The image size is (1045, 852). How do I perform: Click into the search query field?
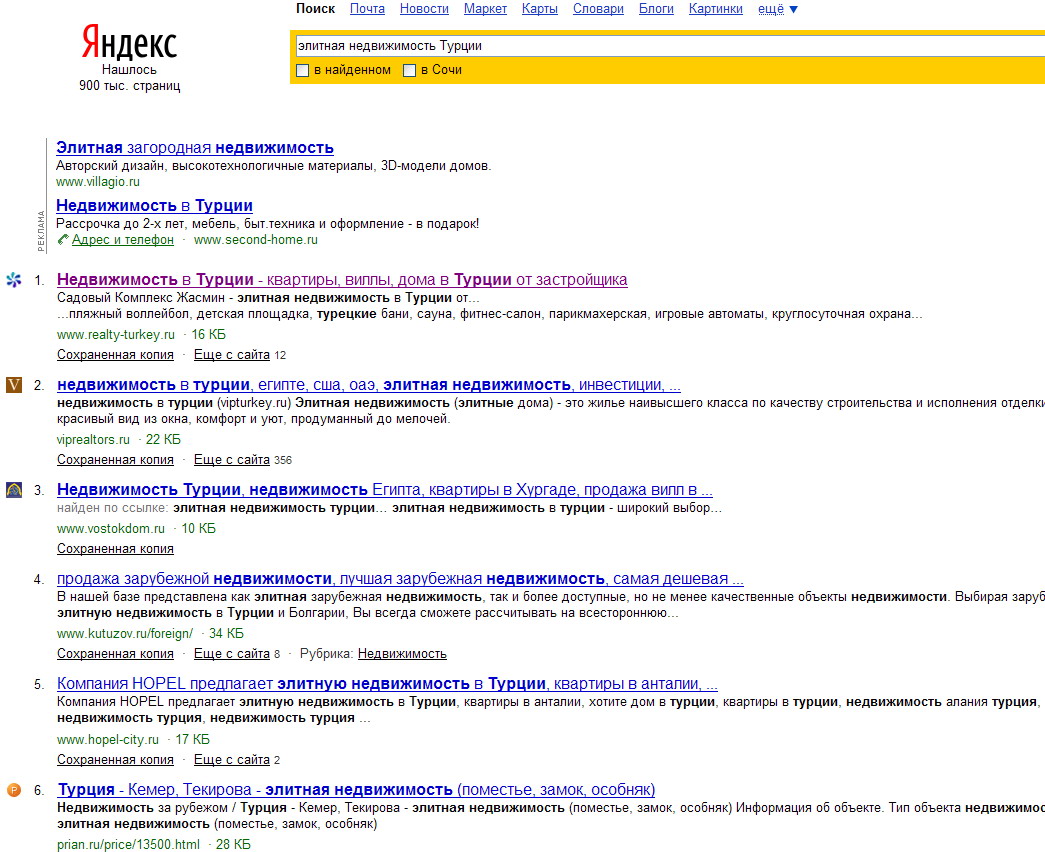tap(660, 46)
